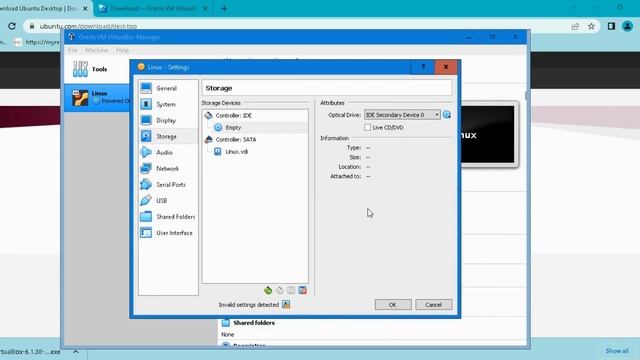This screenshot has height=360, width=640.
Task: Open the browser side panel icon
Action: pos(611,26)
